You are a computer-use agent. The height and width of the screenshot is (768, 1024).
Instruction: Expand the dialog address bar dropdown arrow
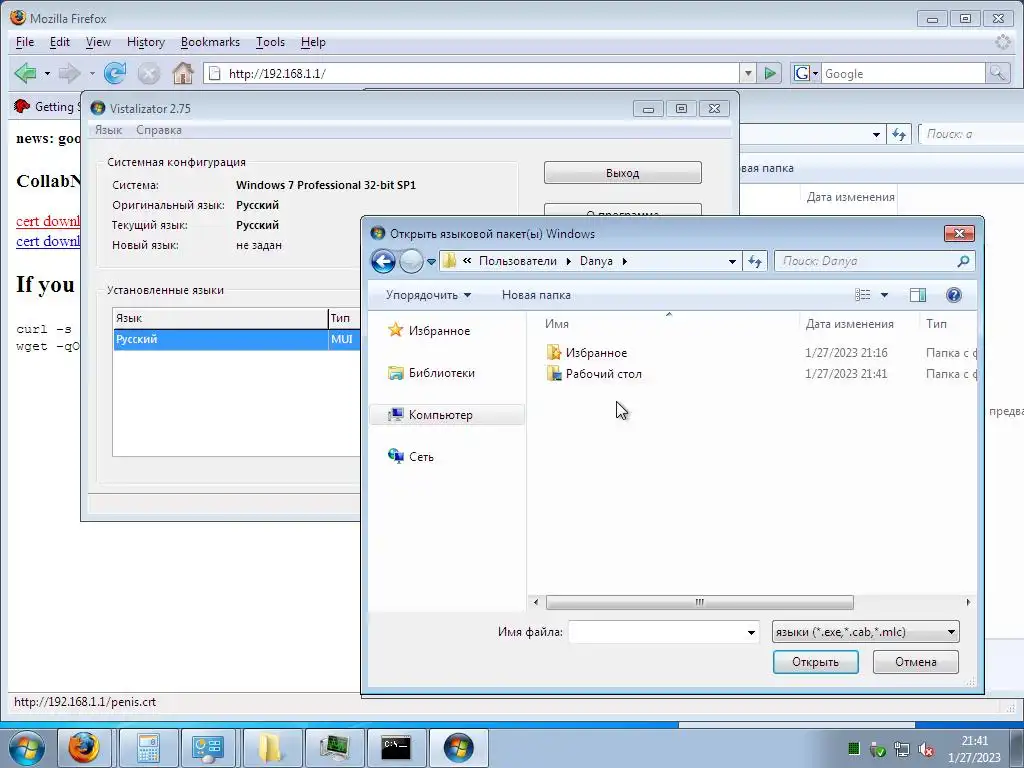[x=732, y=261]
